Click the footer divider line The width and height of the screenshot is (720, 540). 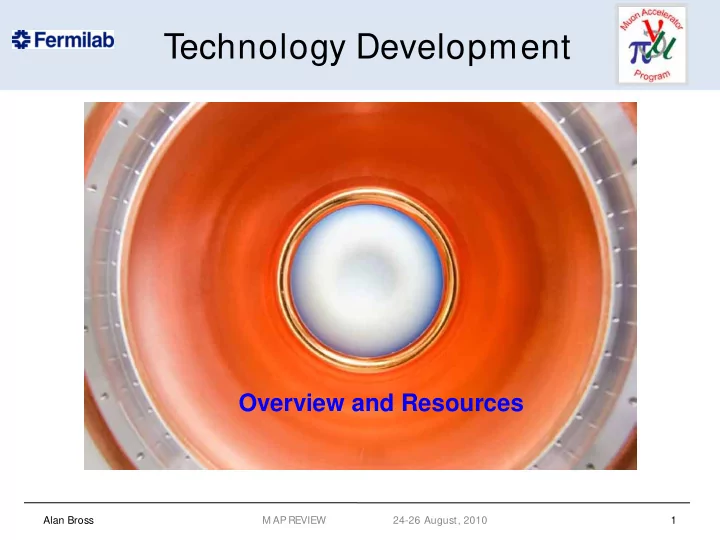point(357,503)
